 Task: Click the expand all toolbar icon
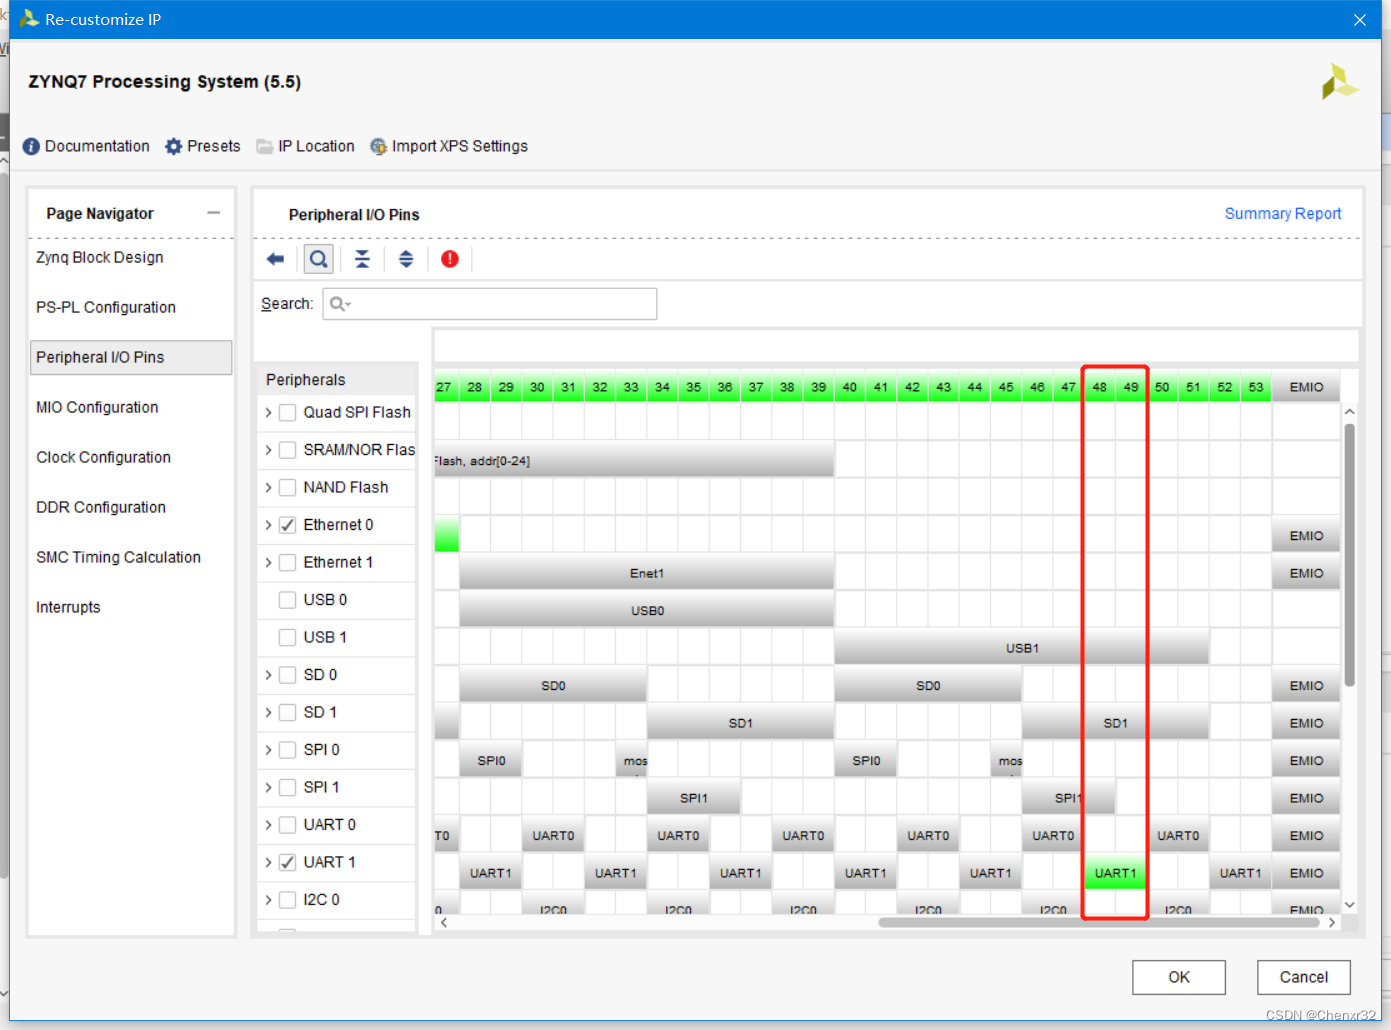point(406,259)
